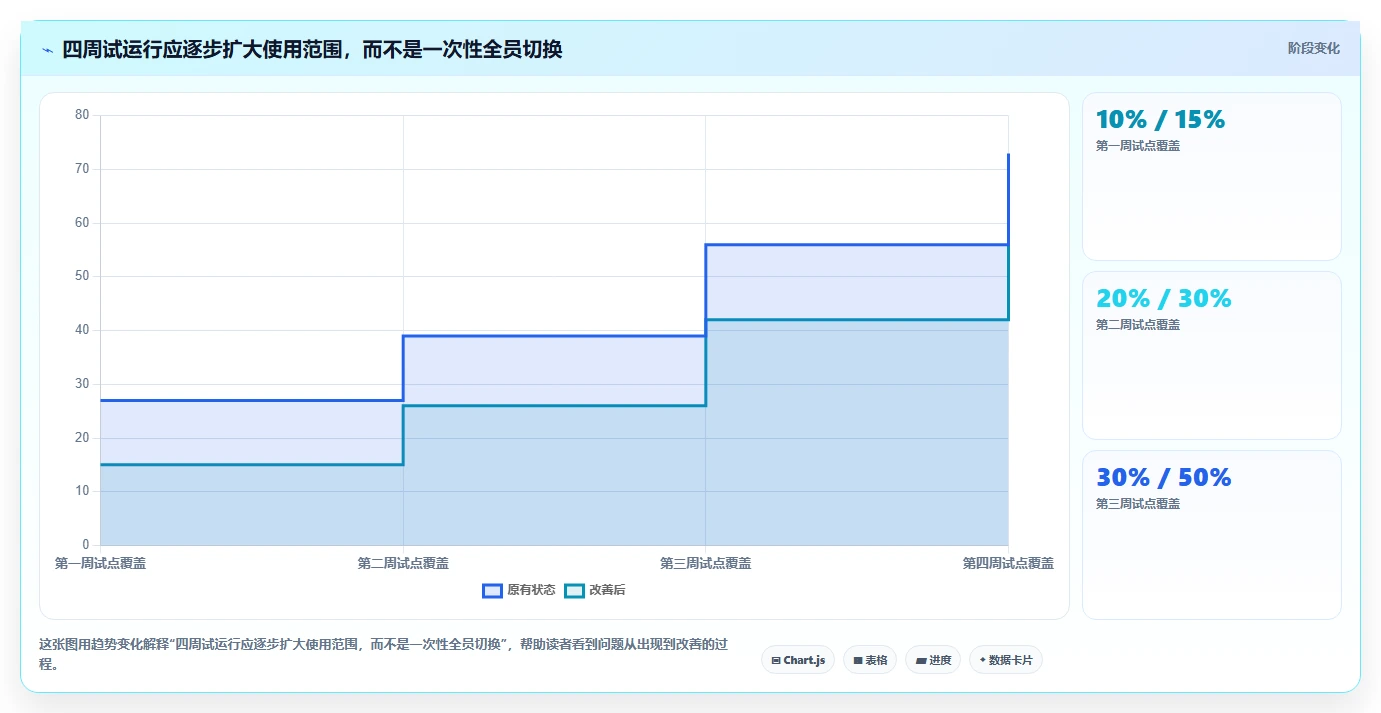This screenshot has height=713, width=1381.
Task: Click the description paragraph below the chart
Action: pyautogui.click(x=384, y=654)
